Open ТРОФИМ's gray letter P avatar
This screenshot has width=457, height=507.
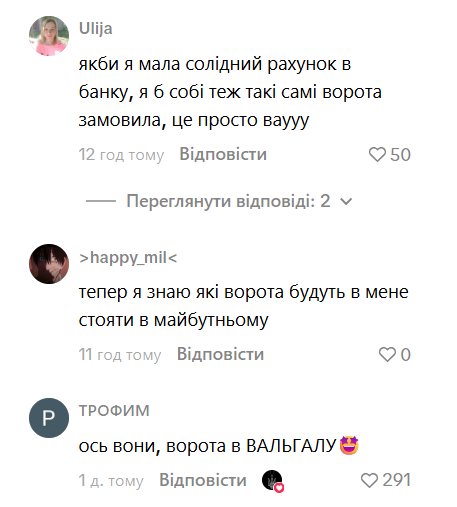pyautogui.click(x=49, y=418)
